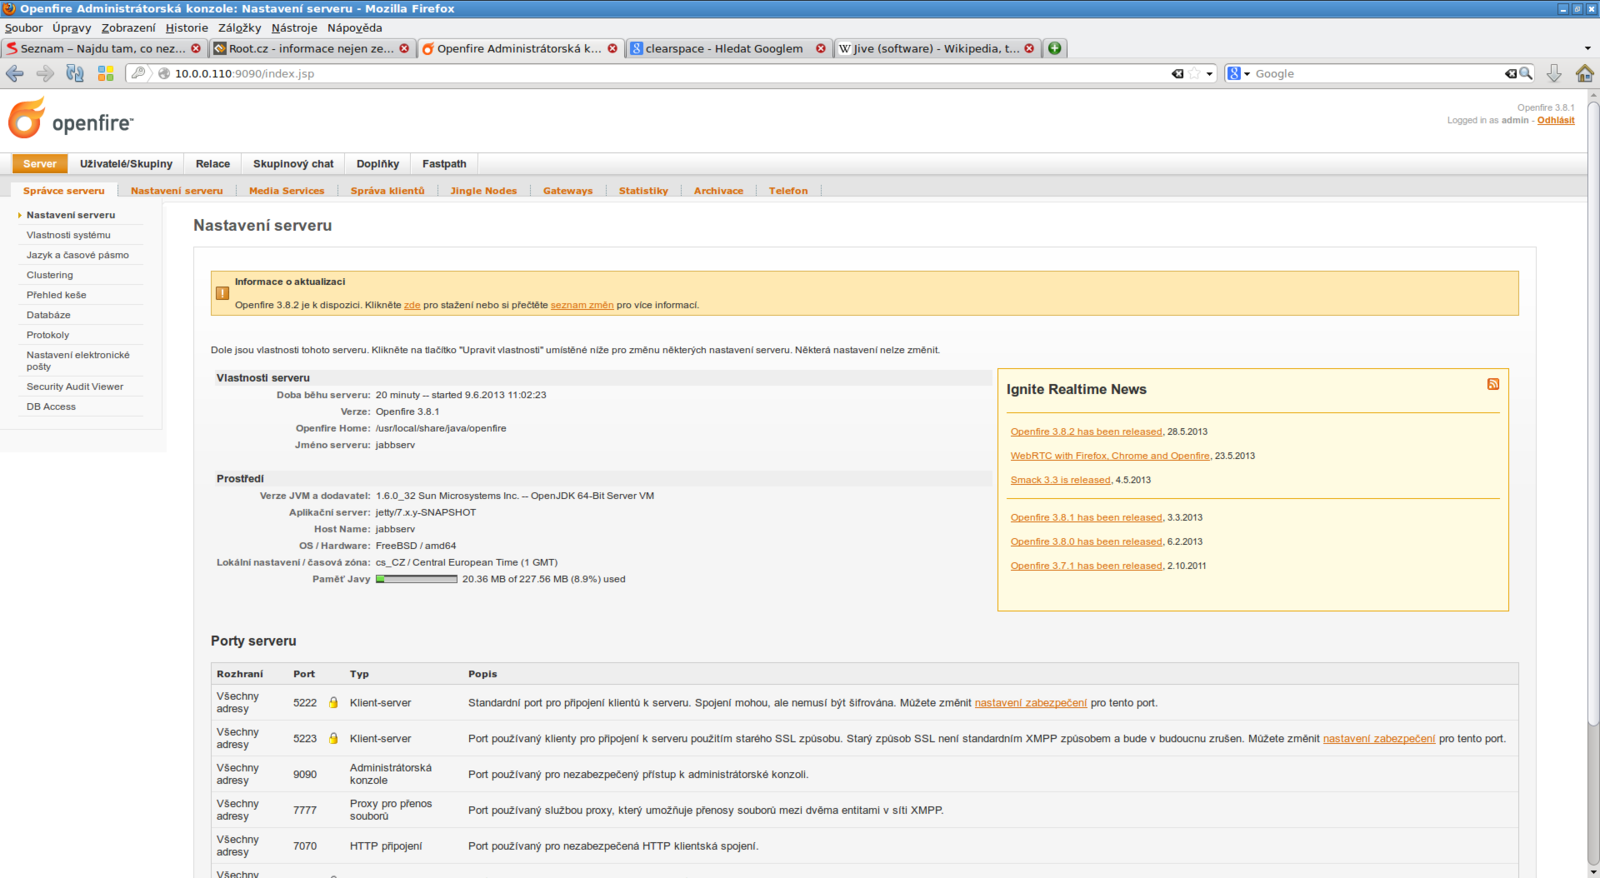Open 'WebRTC with Firefox, Chrome and Openfire' link
The height and width of the screenshot is (878, 1600).
pos(1110,456)
